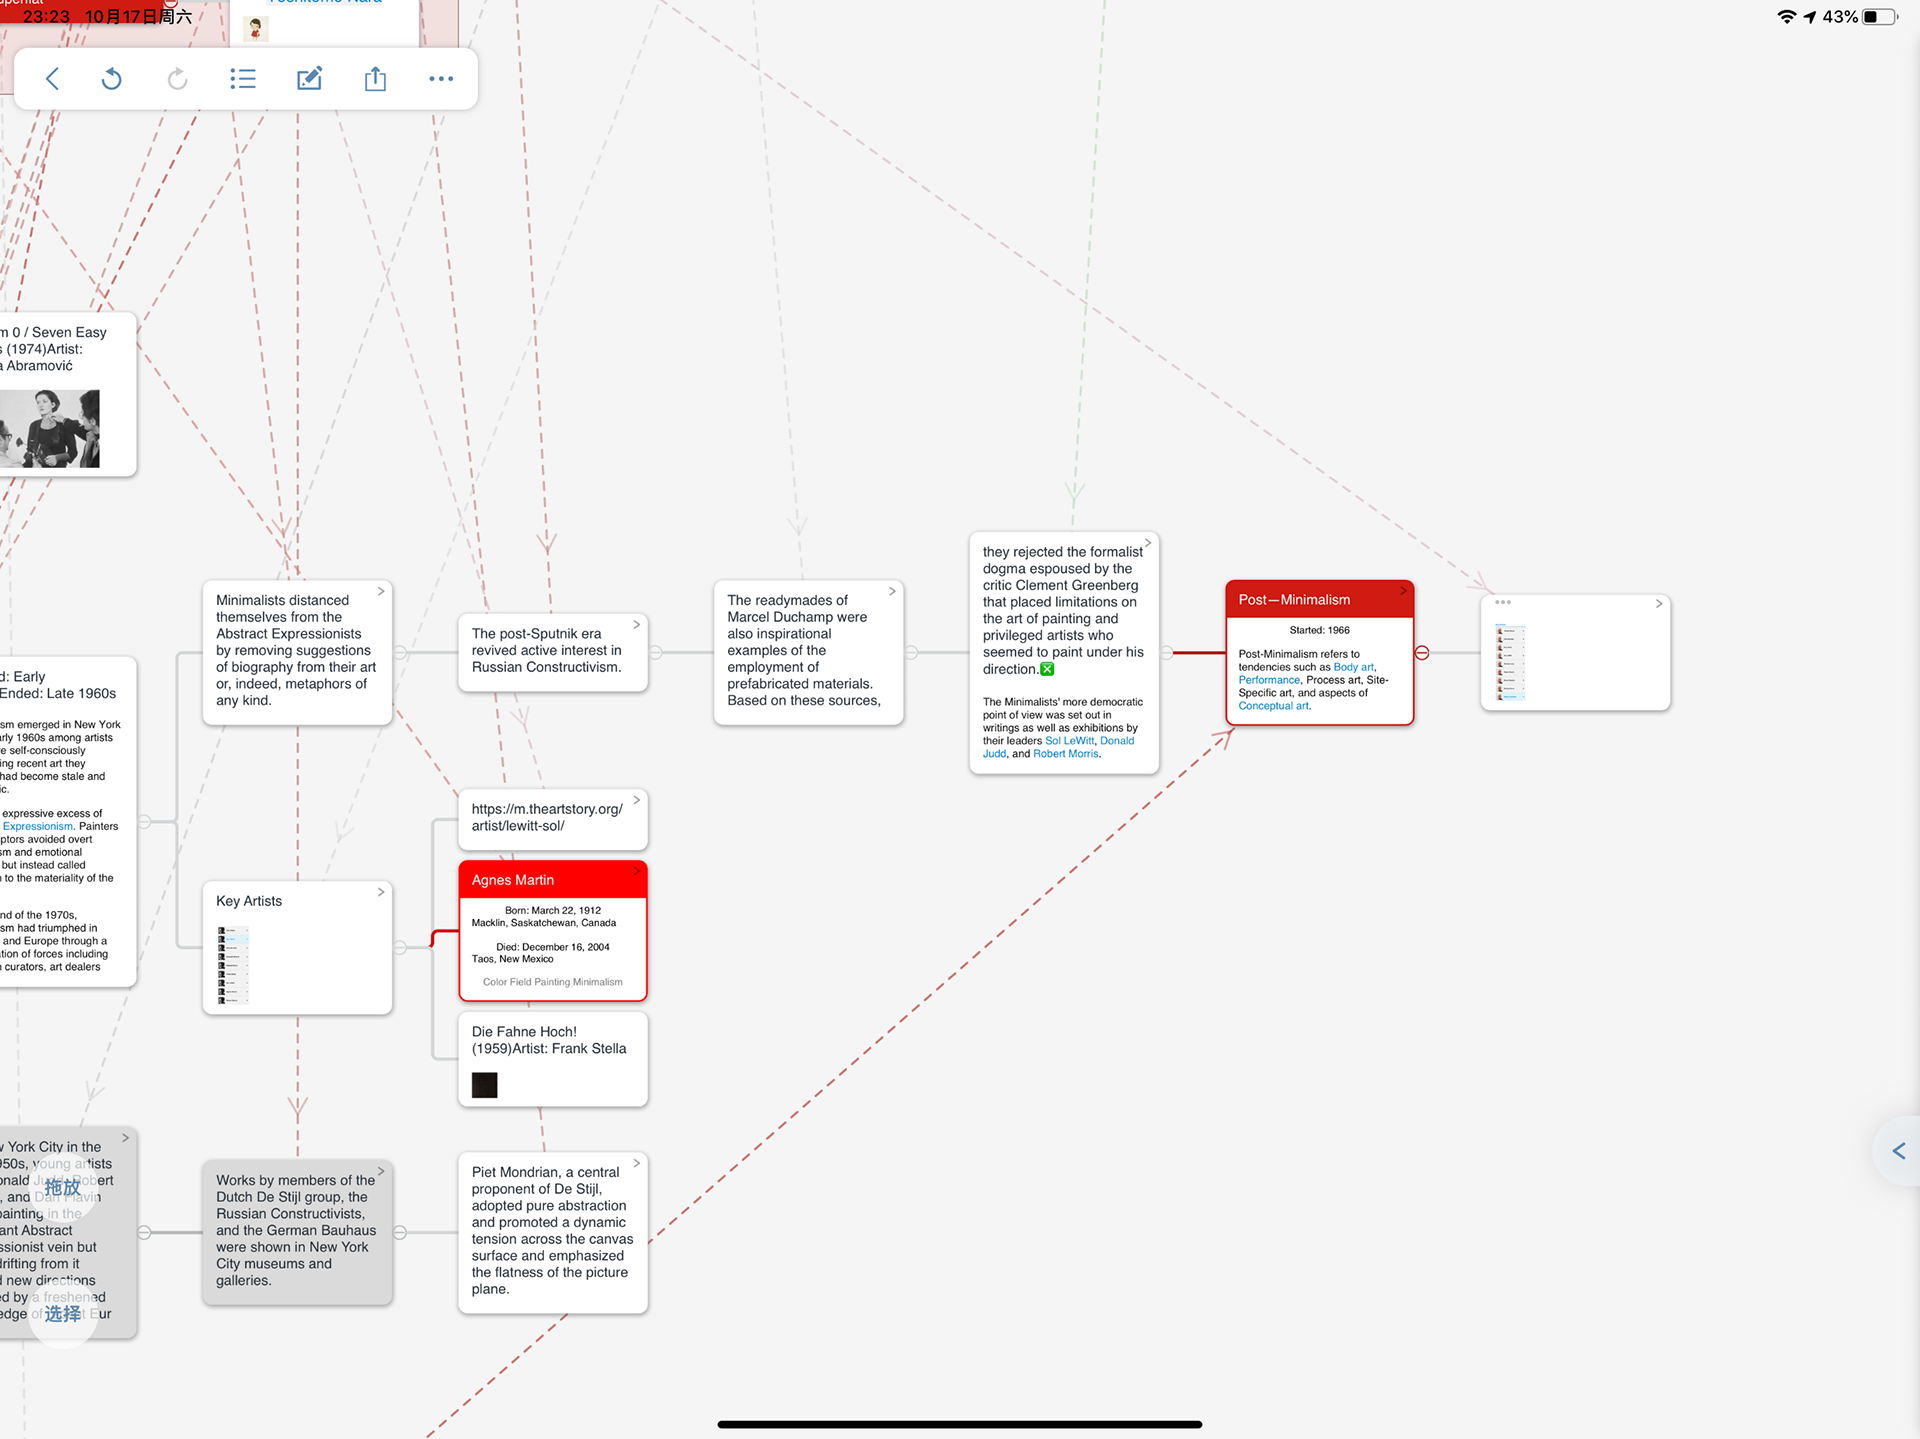Share the mind map
The width and height of the screenshot is (1920, 1439).
tap(375, 79)
